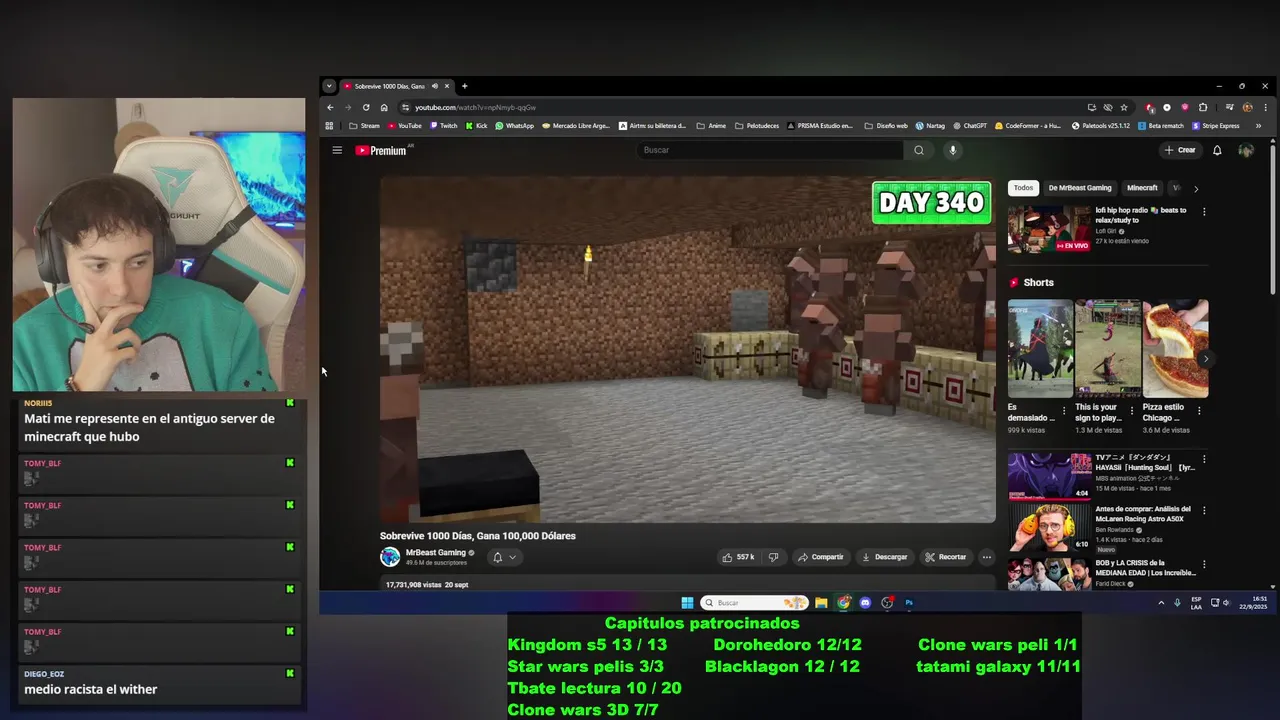Open the WhatsApp bookmark
This screenshot has width=1280, height=720.
point(514,126)
